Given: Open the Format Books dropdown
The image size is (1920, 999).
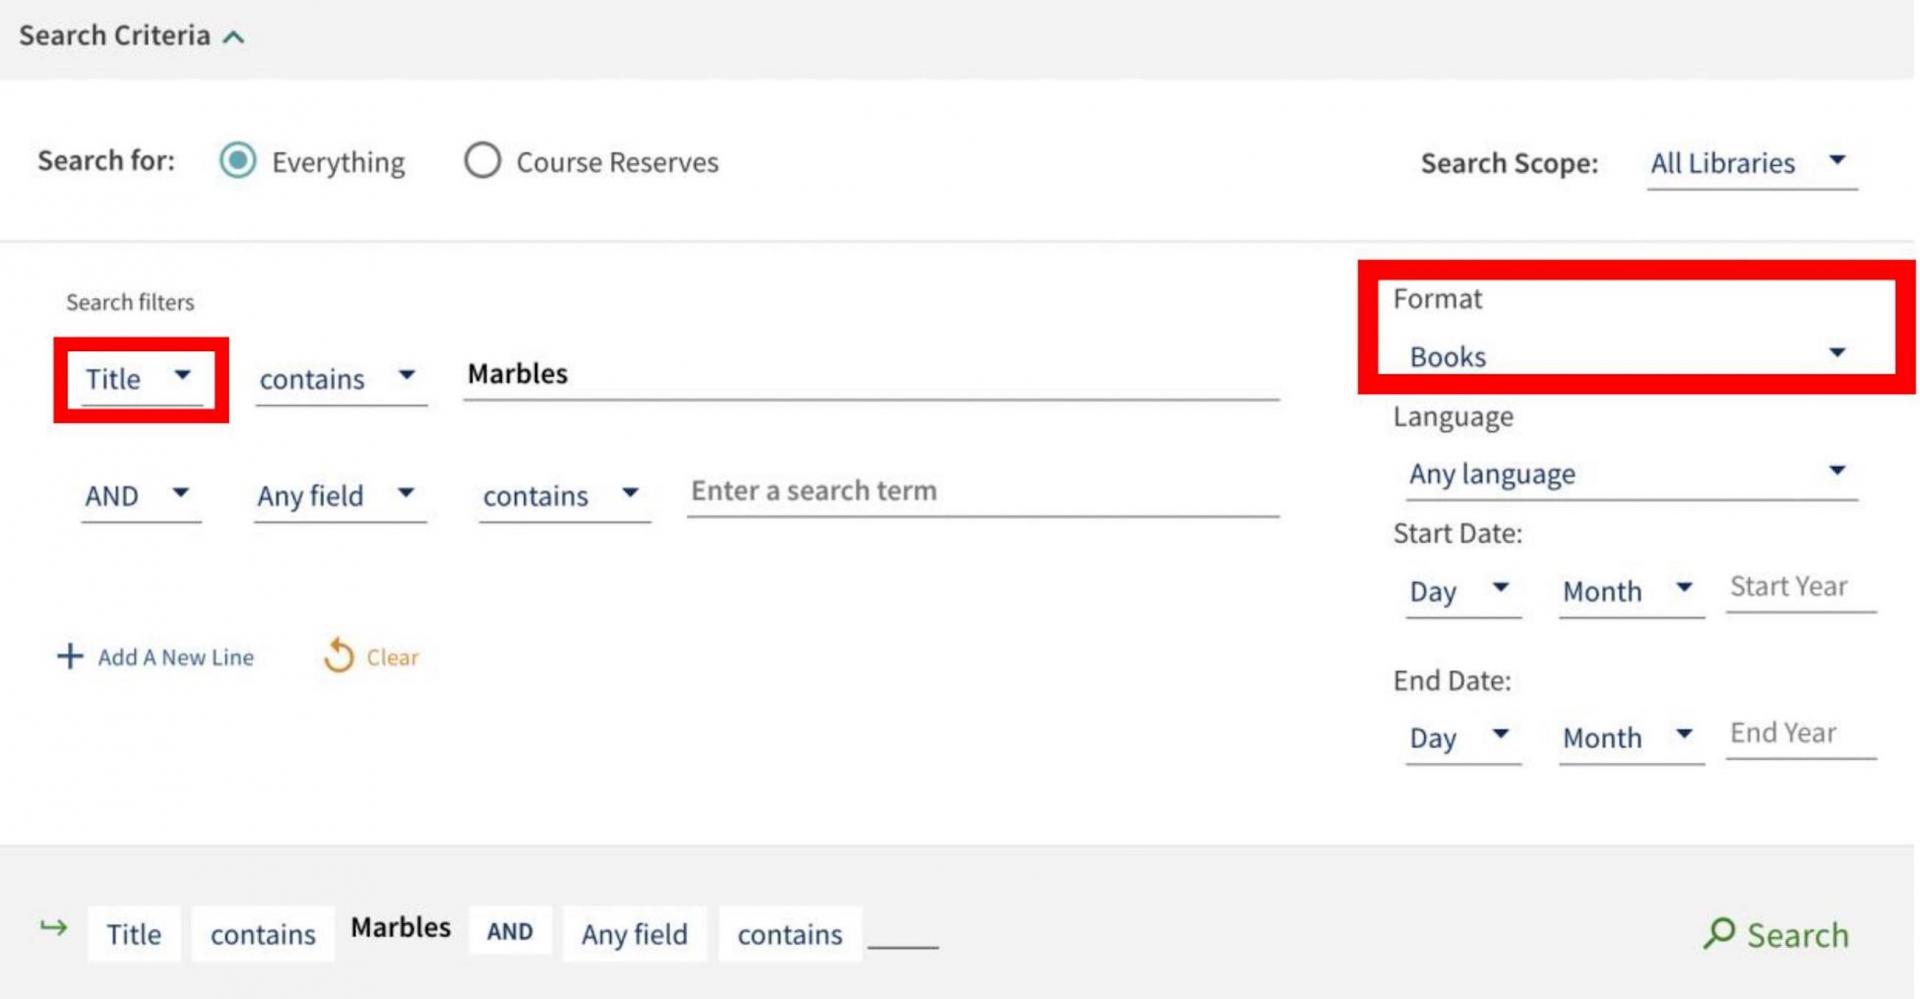Looking at the screenshot, I should pos(1630,356).
